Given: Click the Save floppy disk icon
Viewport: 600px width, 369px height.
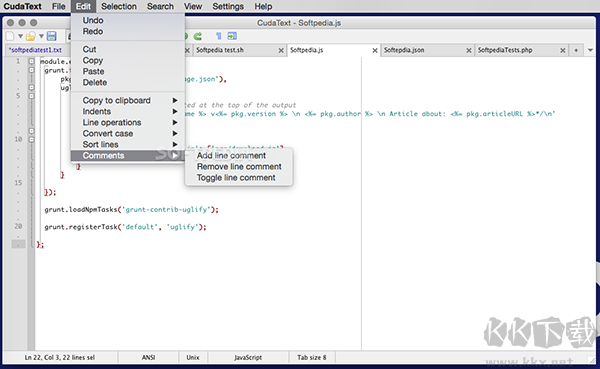Looking at the screenshot, I should pos(51,36).
